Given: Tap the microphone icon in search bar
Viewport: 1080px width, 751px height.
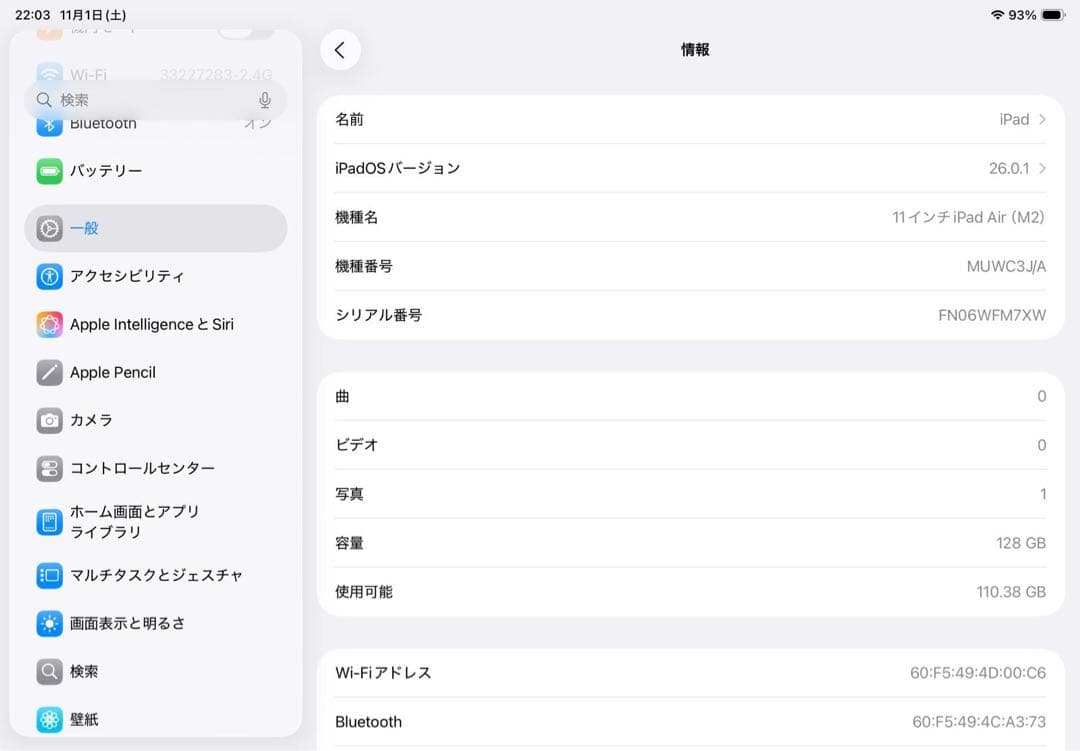Looking at the screenshot, I should coord(264,99).
